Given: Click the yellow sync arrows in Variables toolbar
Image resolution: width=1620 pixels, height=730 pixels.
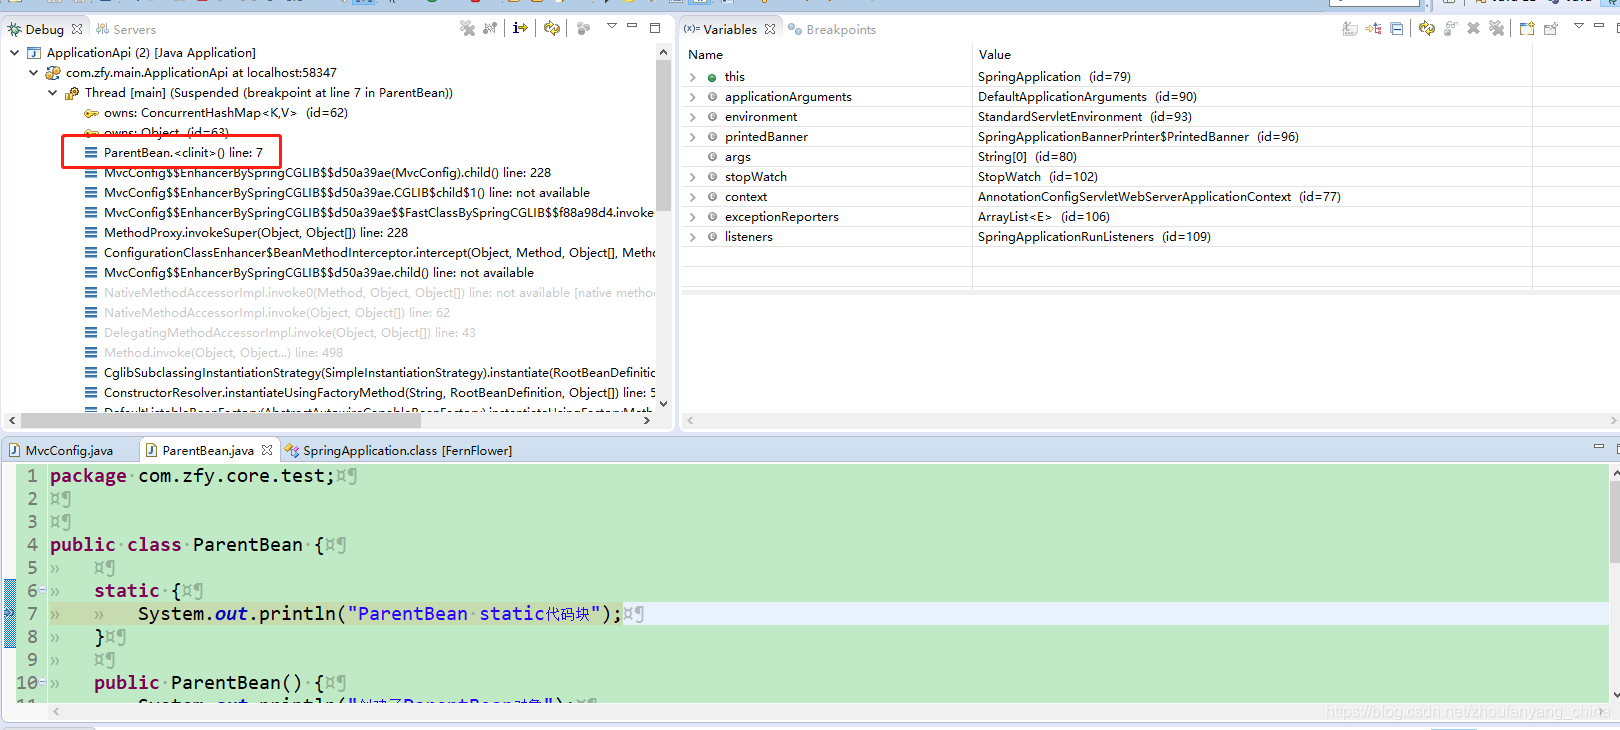Looking at the screenshot, I should [x=1427, y=28].
